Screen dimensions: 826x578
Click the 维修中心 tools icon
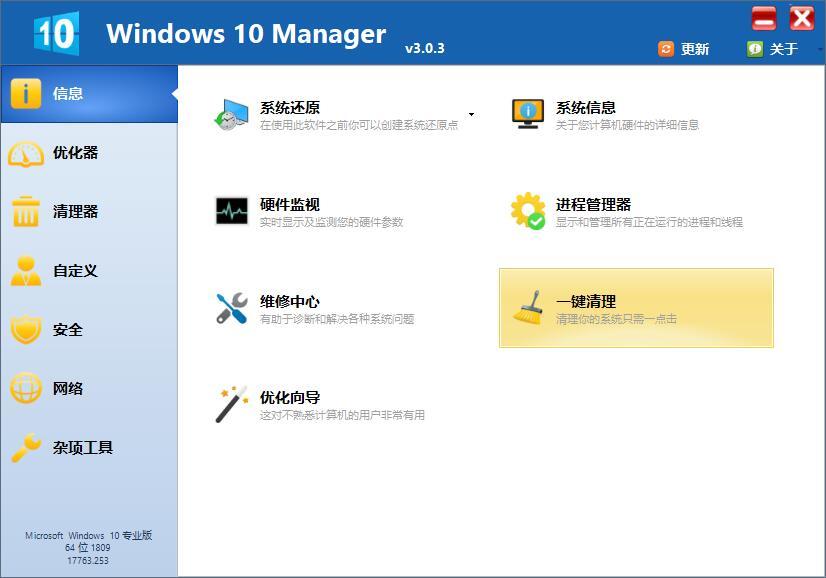pyautogui.click(x=232, y=308)
